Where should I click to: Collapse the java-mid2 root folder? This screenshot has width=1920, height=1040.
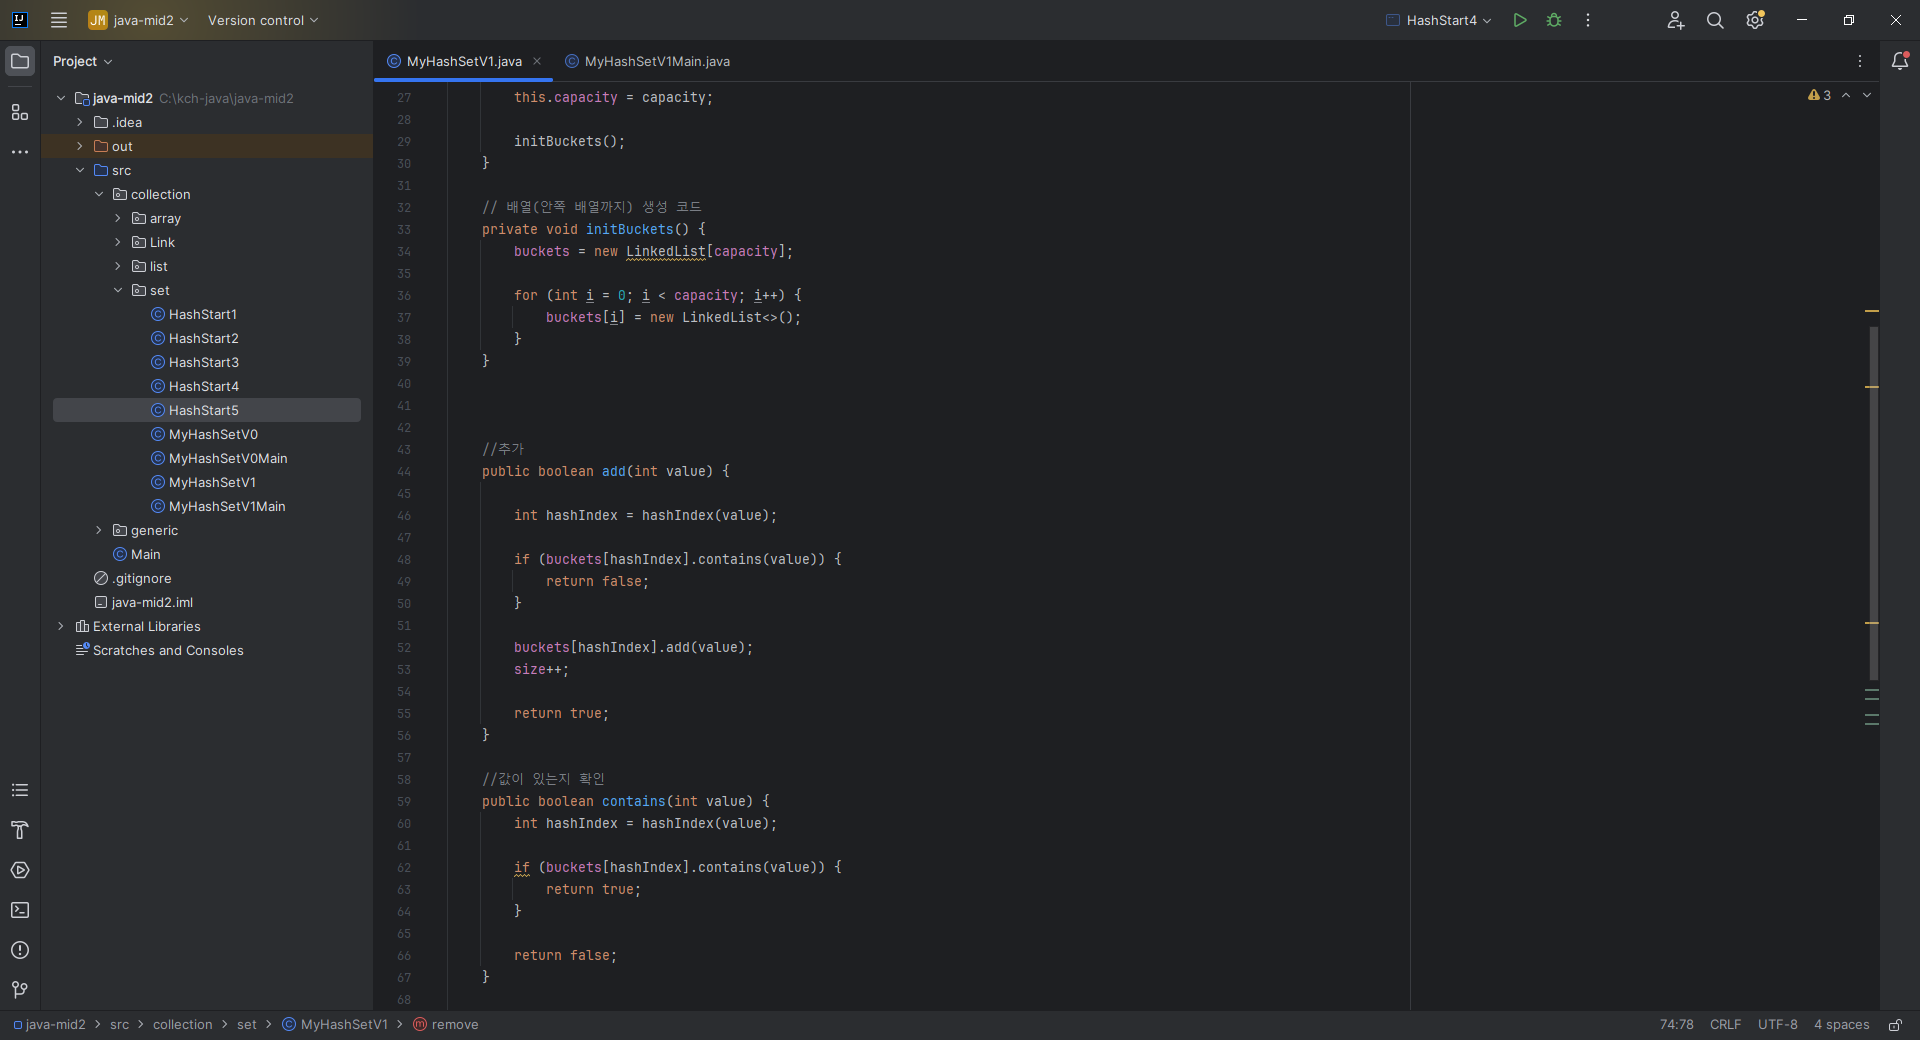click(61, 98)
